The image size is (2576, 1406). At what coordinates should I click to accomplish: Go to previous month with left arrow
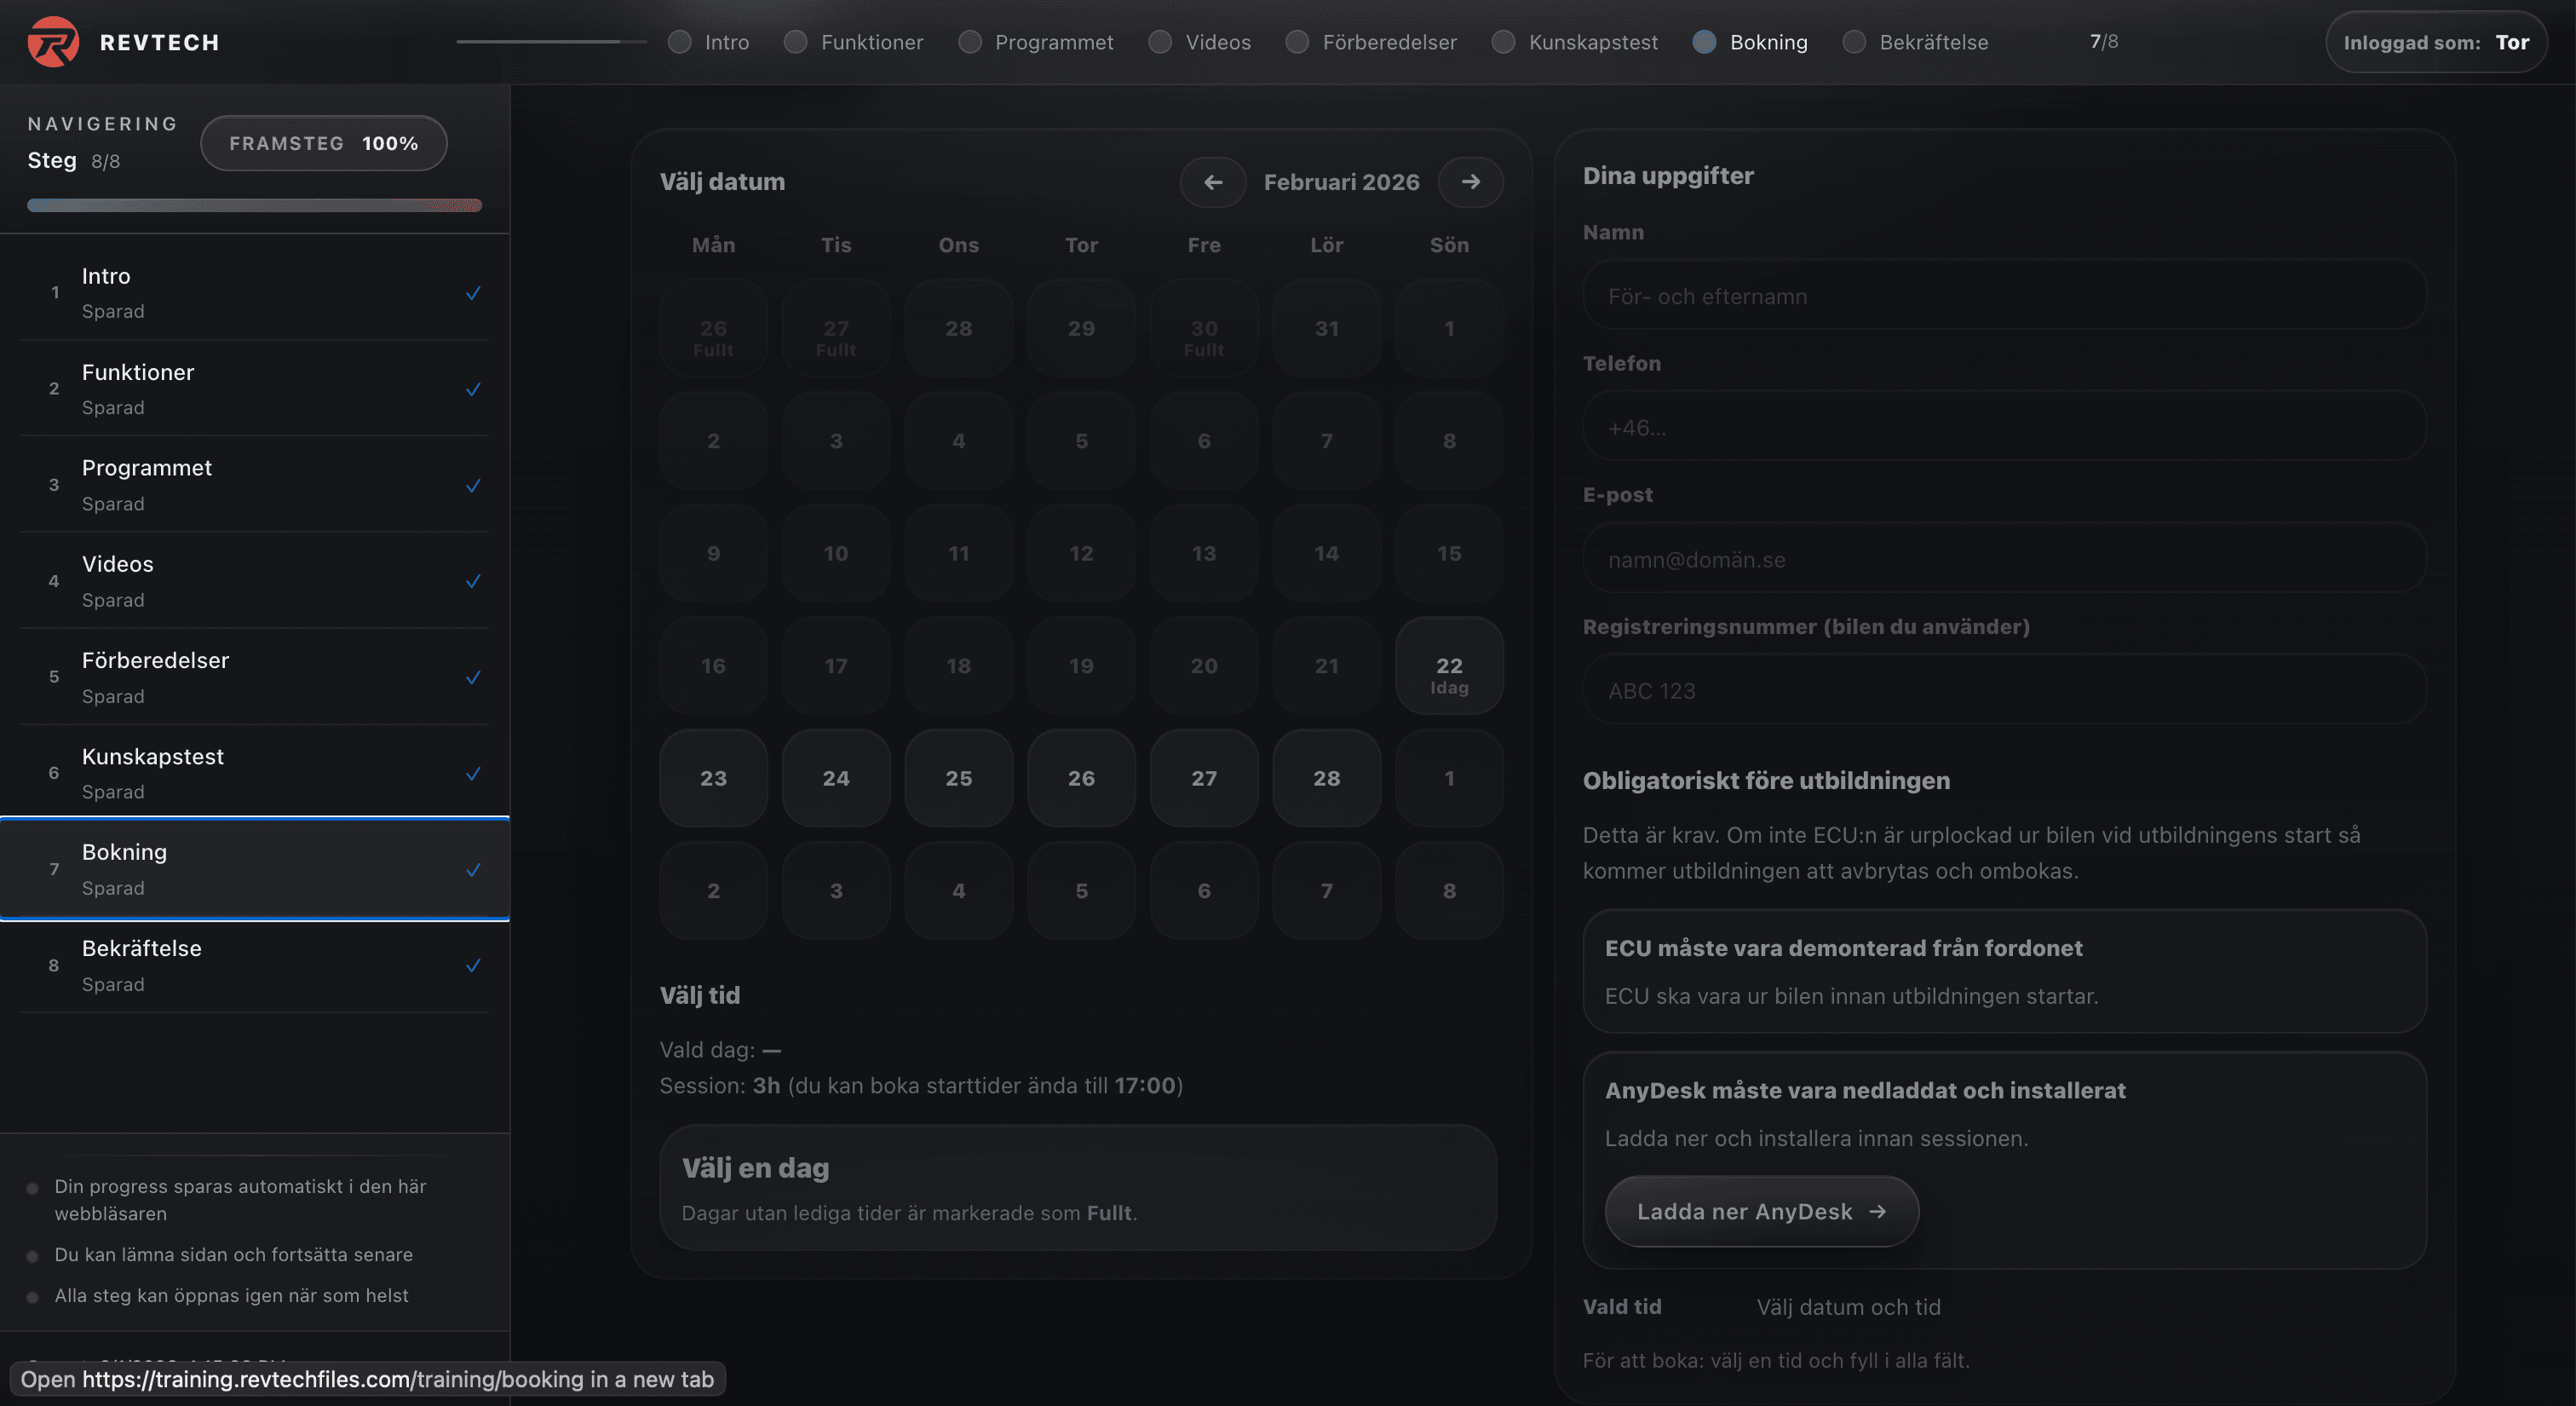coord(1212,182)
